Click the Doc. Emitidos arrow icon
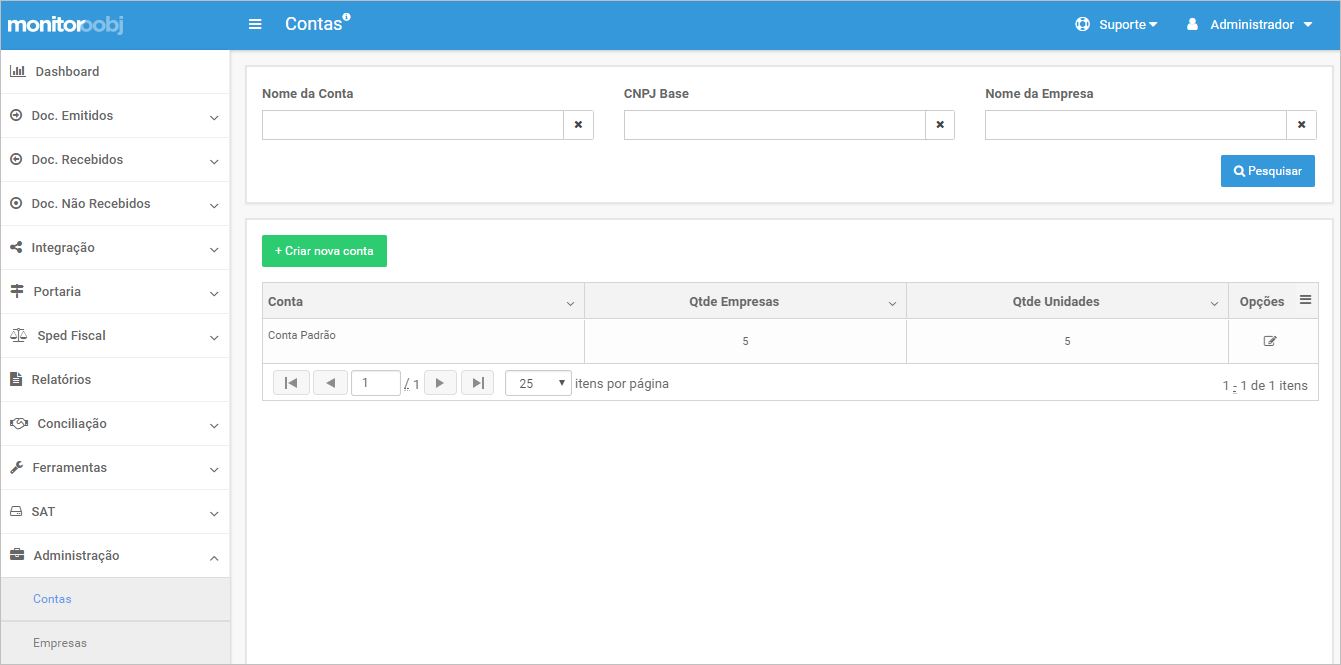Image resolution: width=1341 pixels, height=665 pixels. point(16,115)
